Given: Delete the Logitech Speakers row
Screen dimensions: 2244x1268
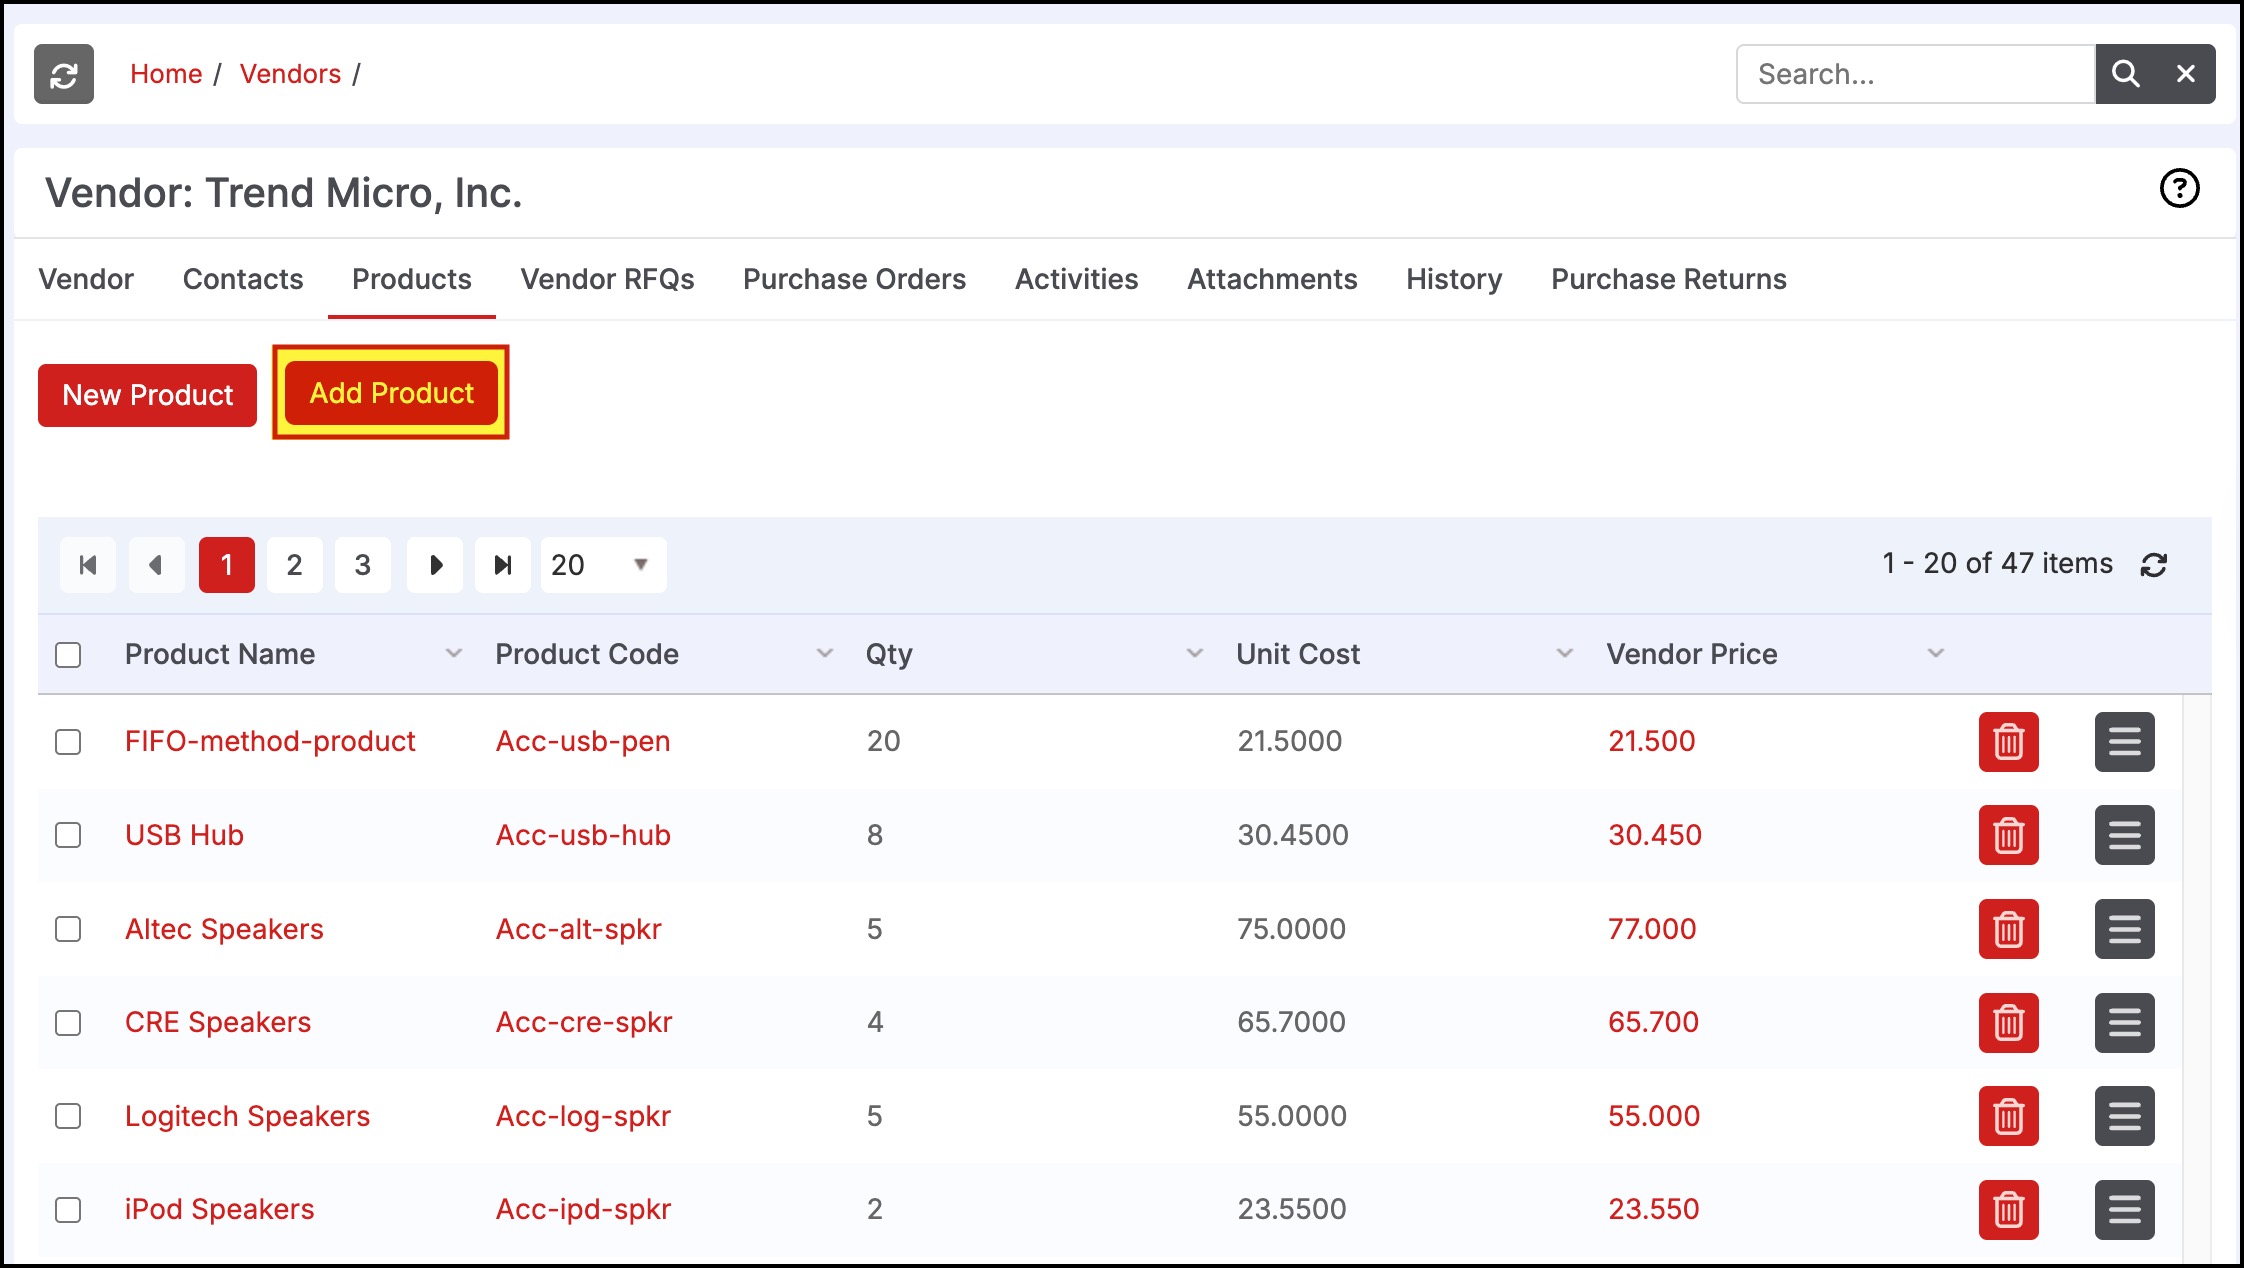Looking at the screenshot, I should [2009, 1116].
